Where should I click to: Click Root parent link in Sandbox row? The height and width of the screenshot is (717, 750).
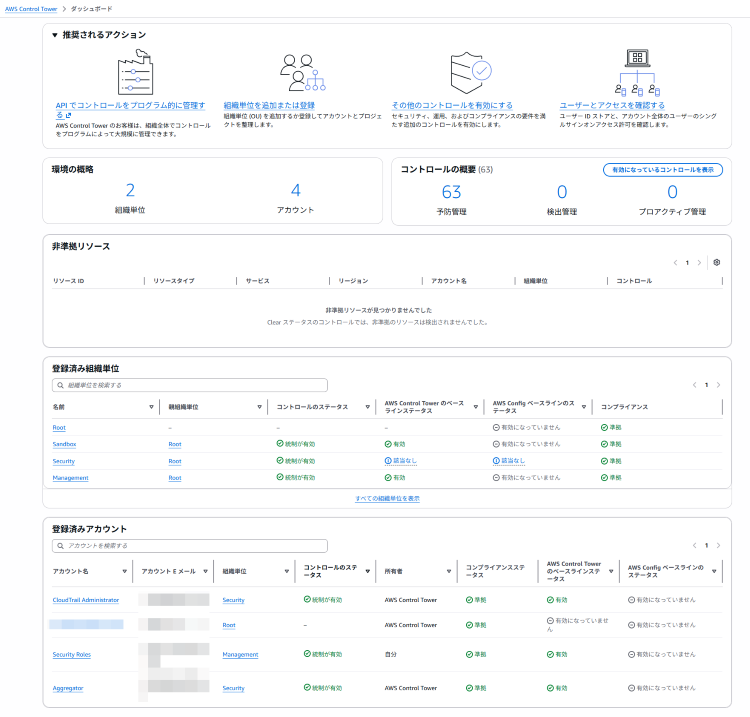[x=175, y=444]
